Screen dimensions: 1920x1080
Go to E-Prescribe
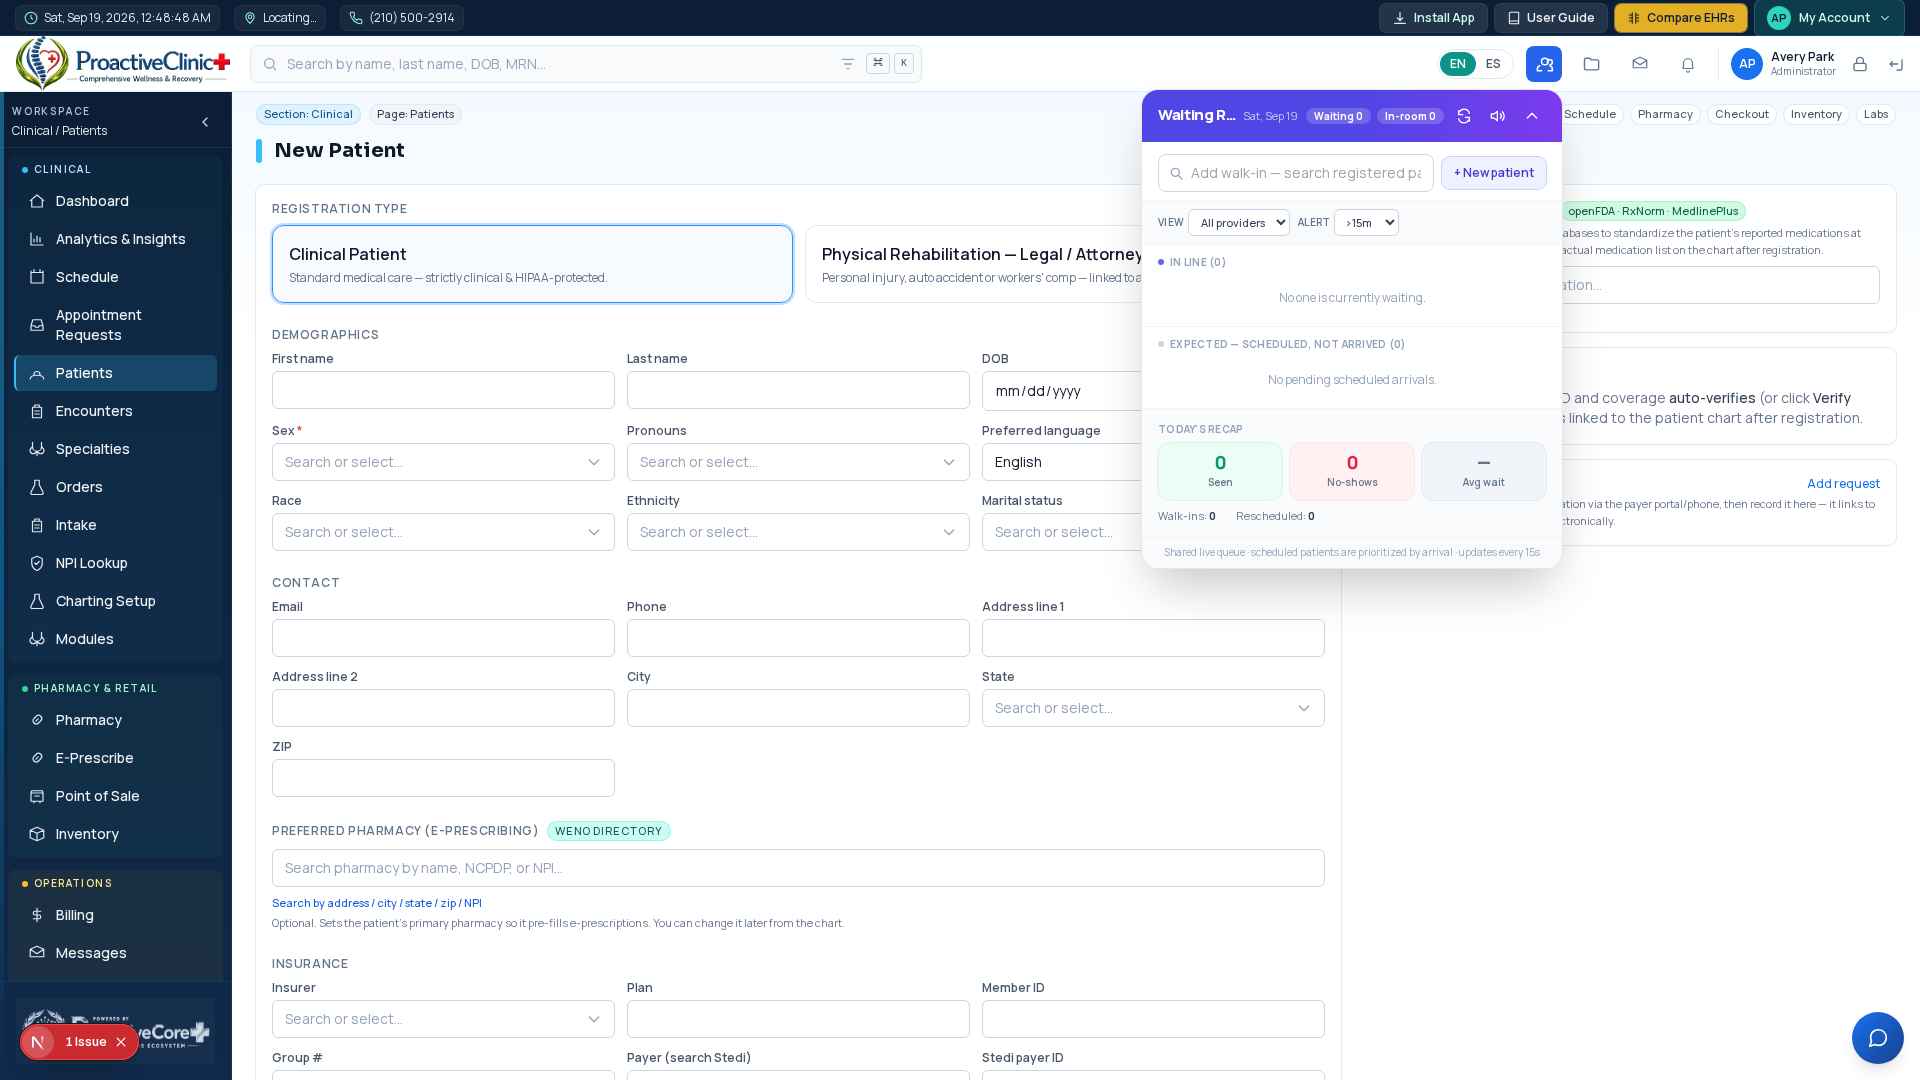(x=116, y=758)
